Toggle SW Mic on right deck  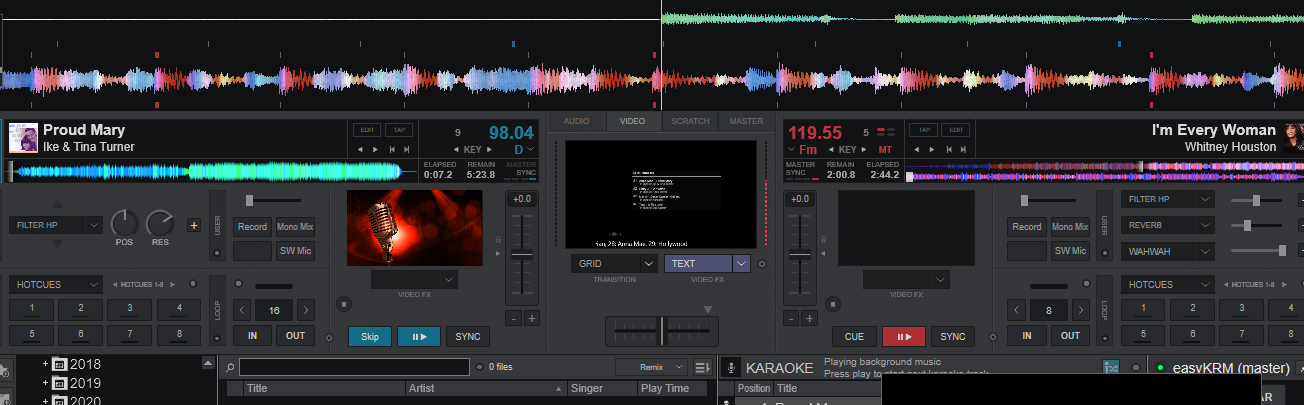pyautogui.click(x=1069, y=251)
